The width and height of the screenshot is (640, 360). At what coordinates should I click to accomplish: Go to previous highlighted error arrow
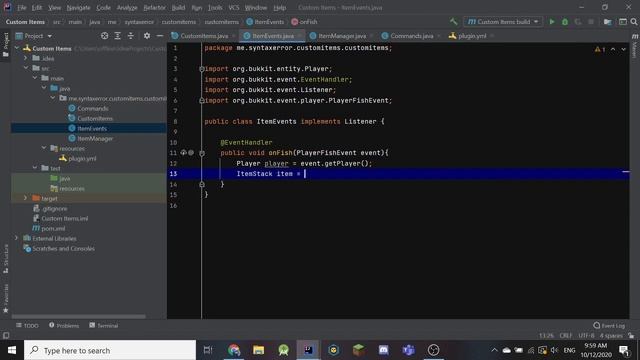click(613, 49)
